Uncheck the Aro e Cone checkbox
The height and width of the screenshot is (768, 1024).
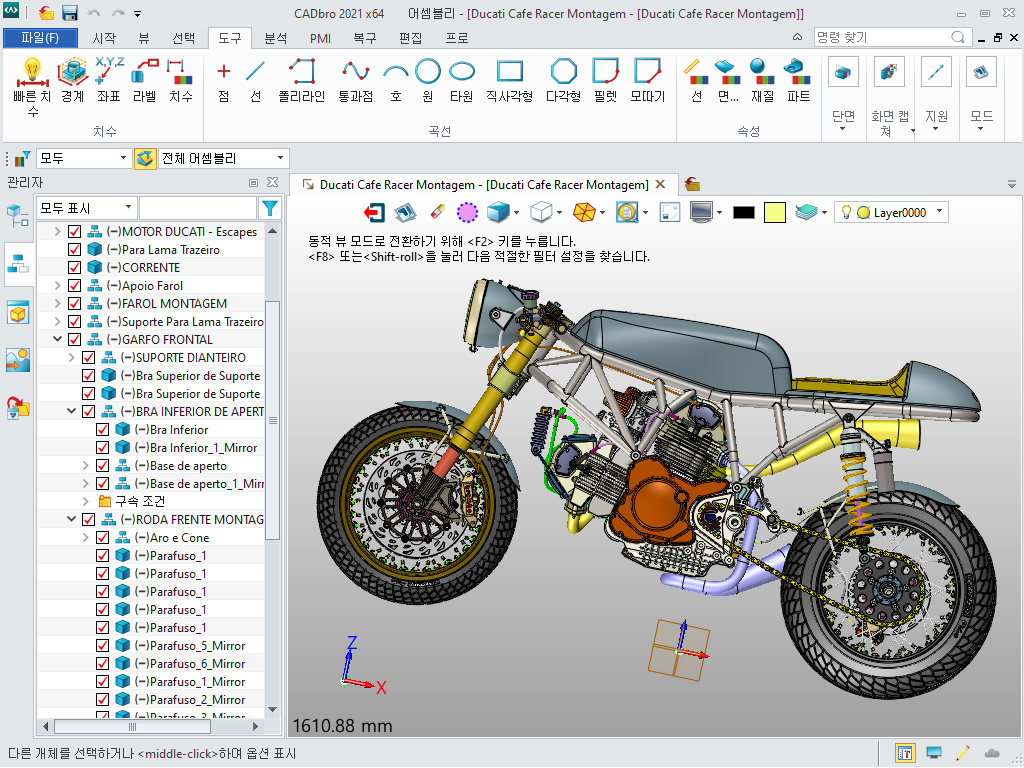103,537
